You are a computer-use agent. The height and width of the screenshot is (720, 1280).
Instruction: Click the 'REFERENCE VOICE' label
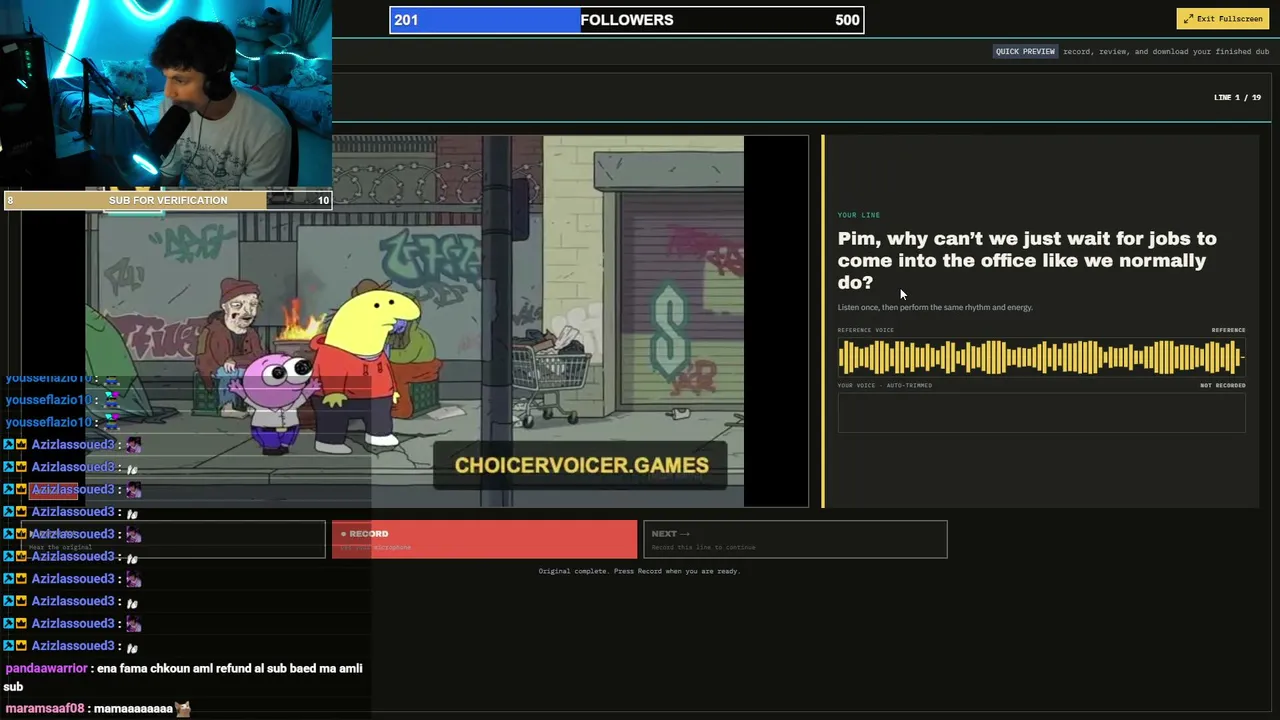pos(866,330)
